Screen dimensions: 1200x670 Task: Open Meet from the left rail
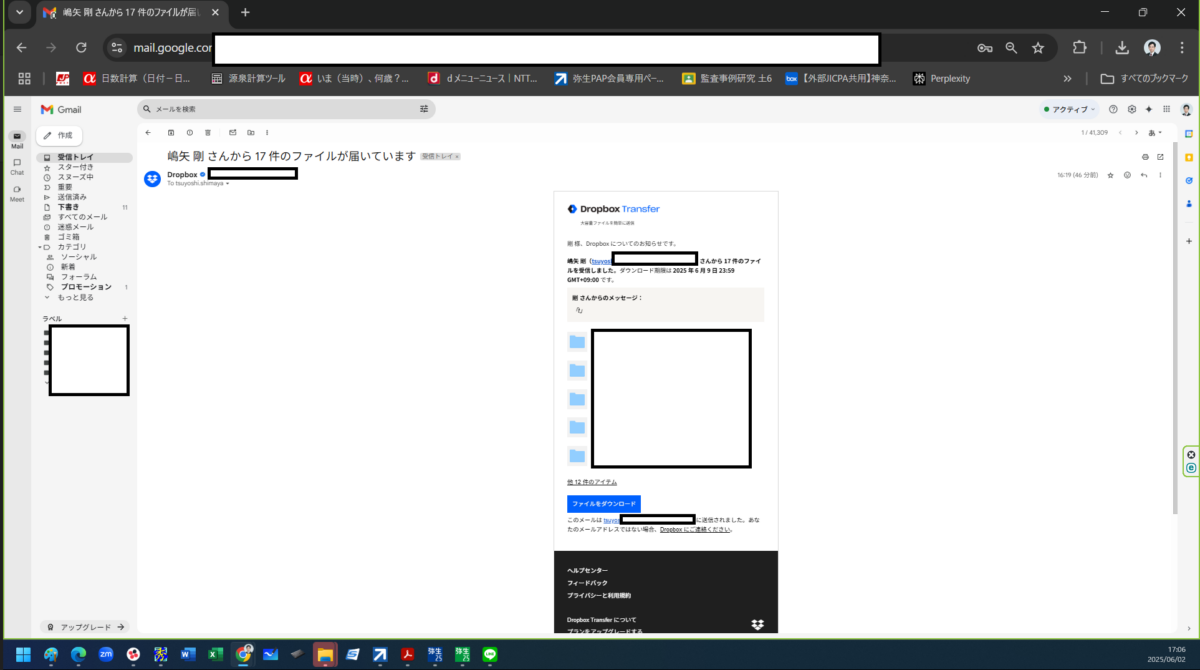pos(17,193)
